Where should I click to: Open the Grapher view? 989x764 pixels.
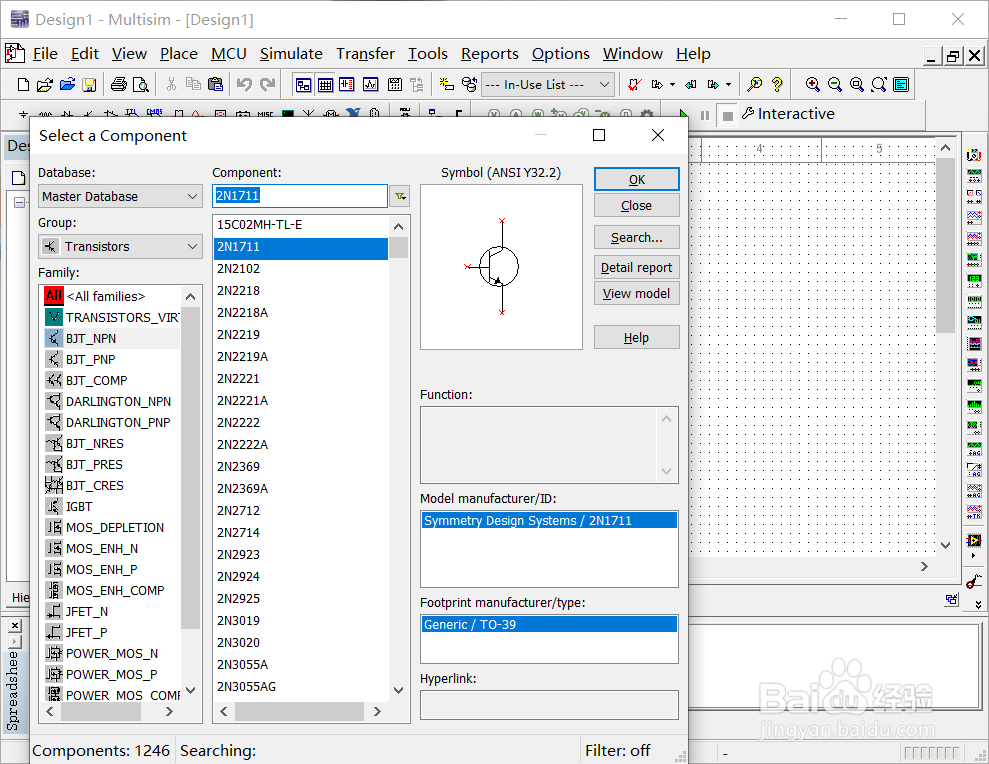(x=370, y=85)
